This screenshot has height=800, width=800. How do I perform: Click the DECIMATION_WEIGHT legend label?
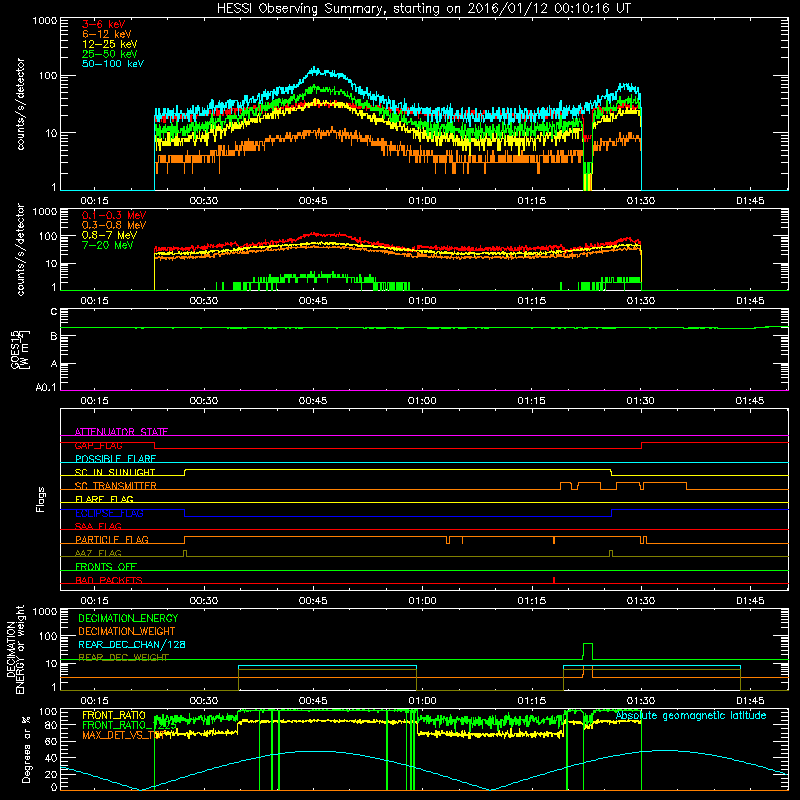127,631
